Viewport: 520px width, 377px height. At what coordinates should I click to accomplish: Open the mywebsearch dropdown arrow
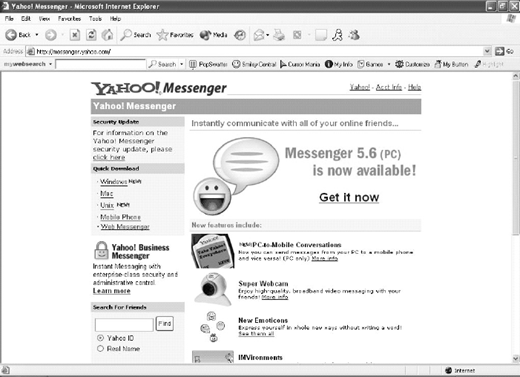tap(50, 64)
